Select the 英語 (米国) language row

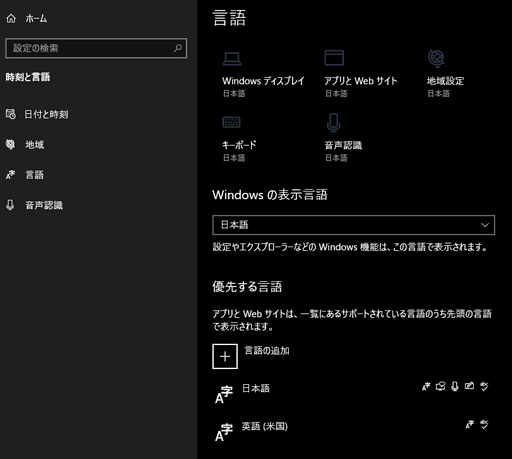[353, 432]
